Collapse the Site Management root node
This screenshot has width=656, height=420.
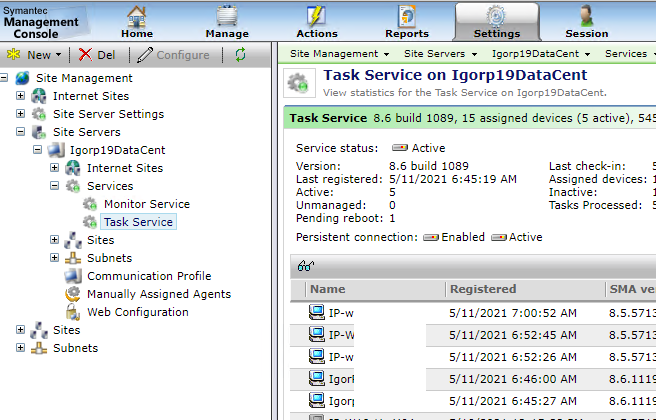click(3, 78)
